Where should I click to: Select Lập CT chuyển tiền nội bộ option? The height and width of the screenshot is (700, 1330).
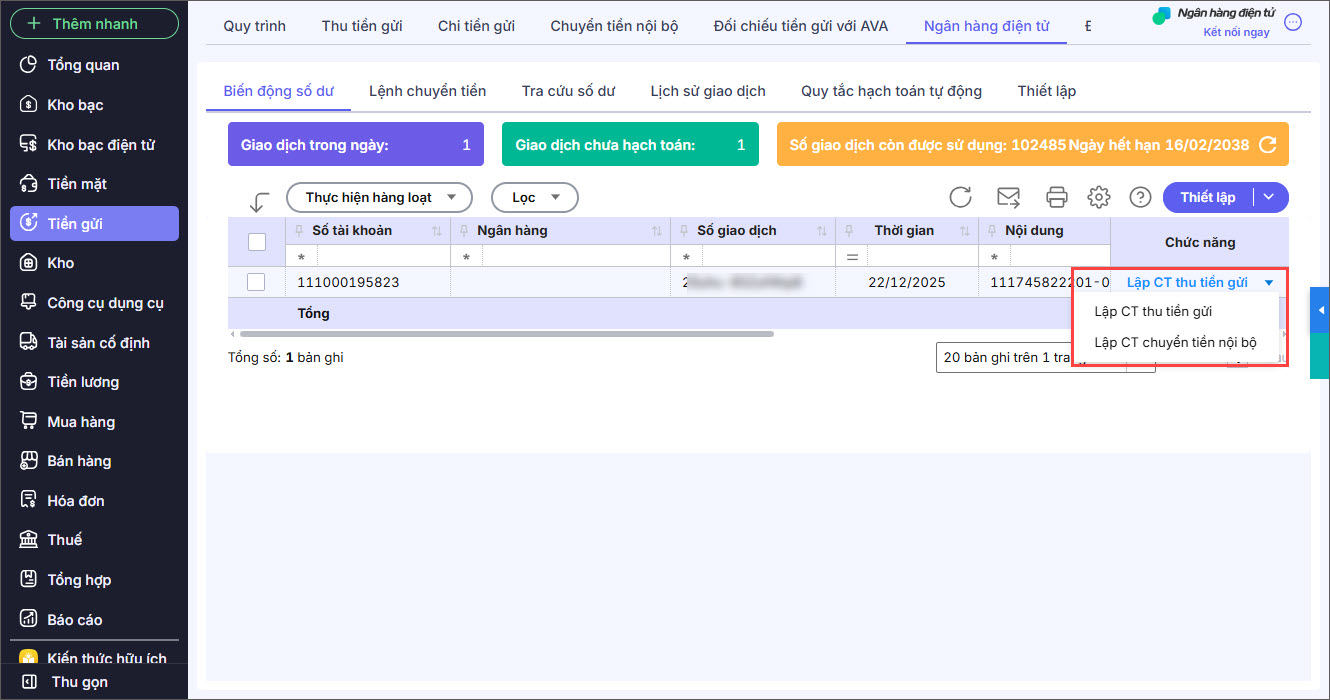point(1175,342)
